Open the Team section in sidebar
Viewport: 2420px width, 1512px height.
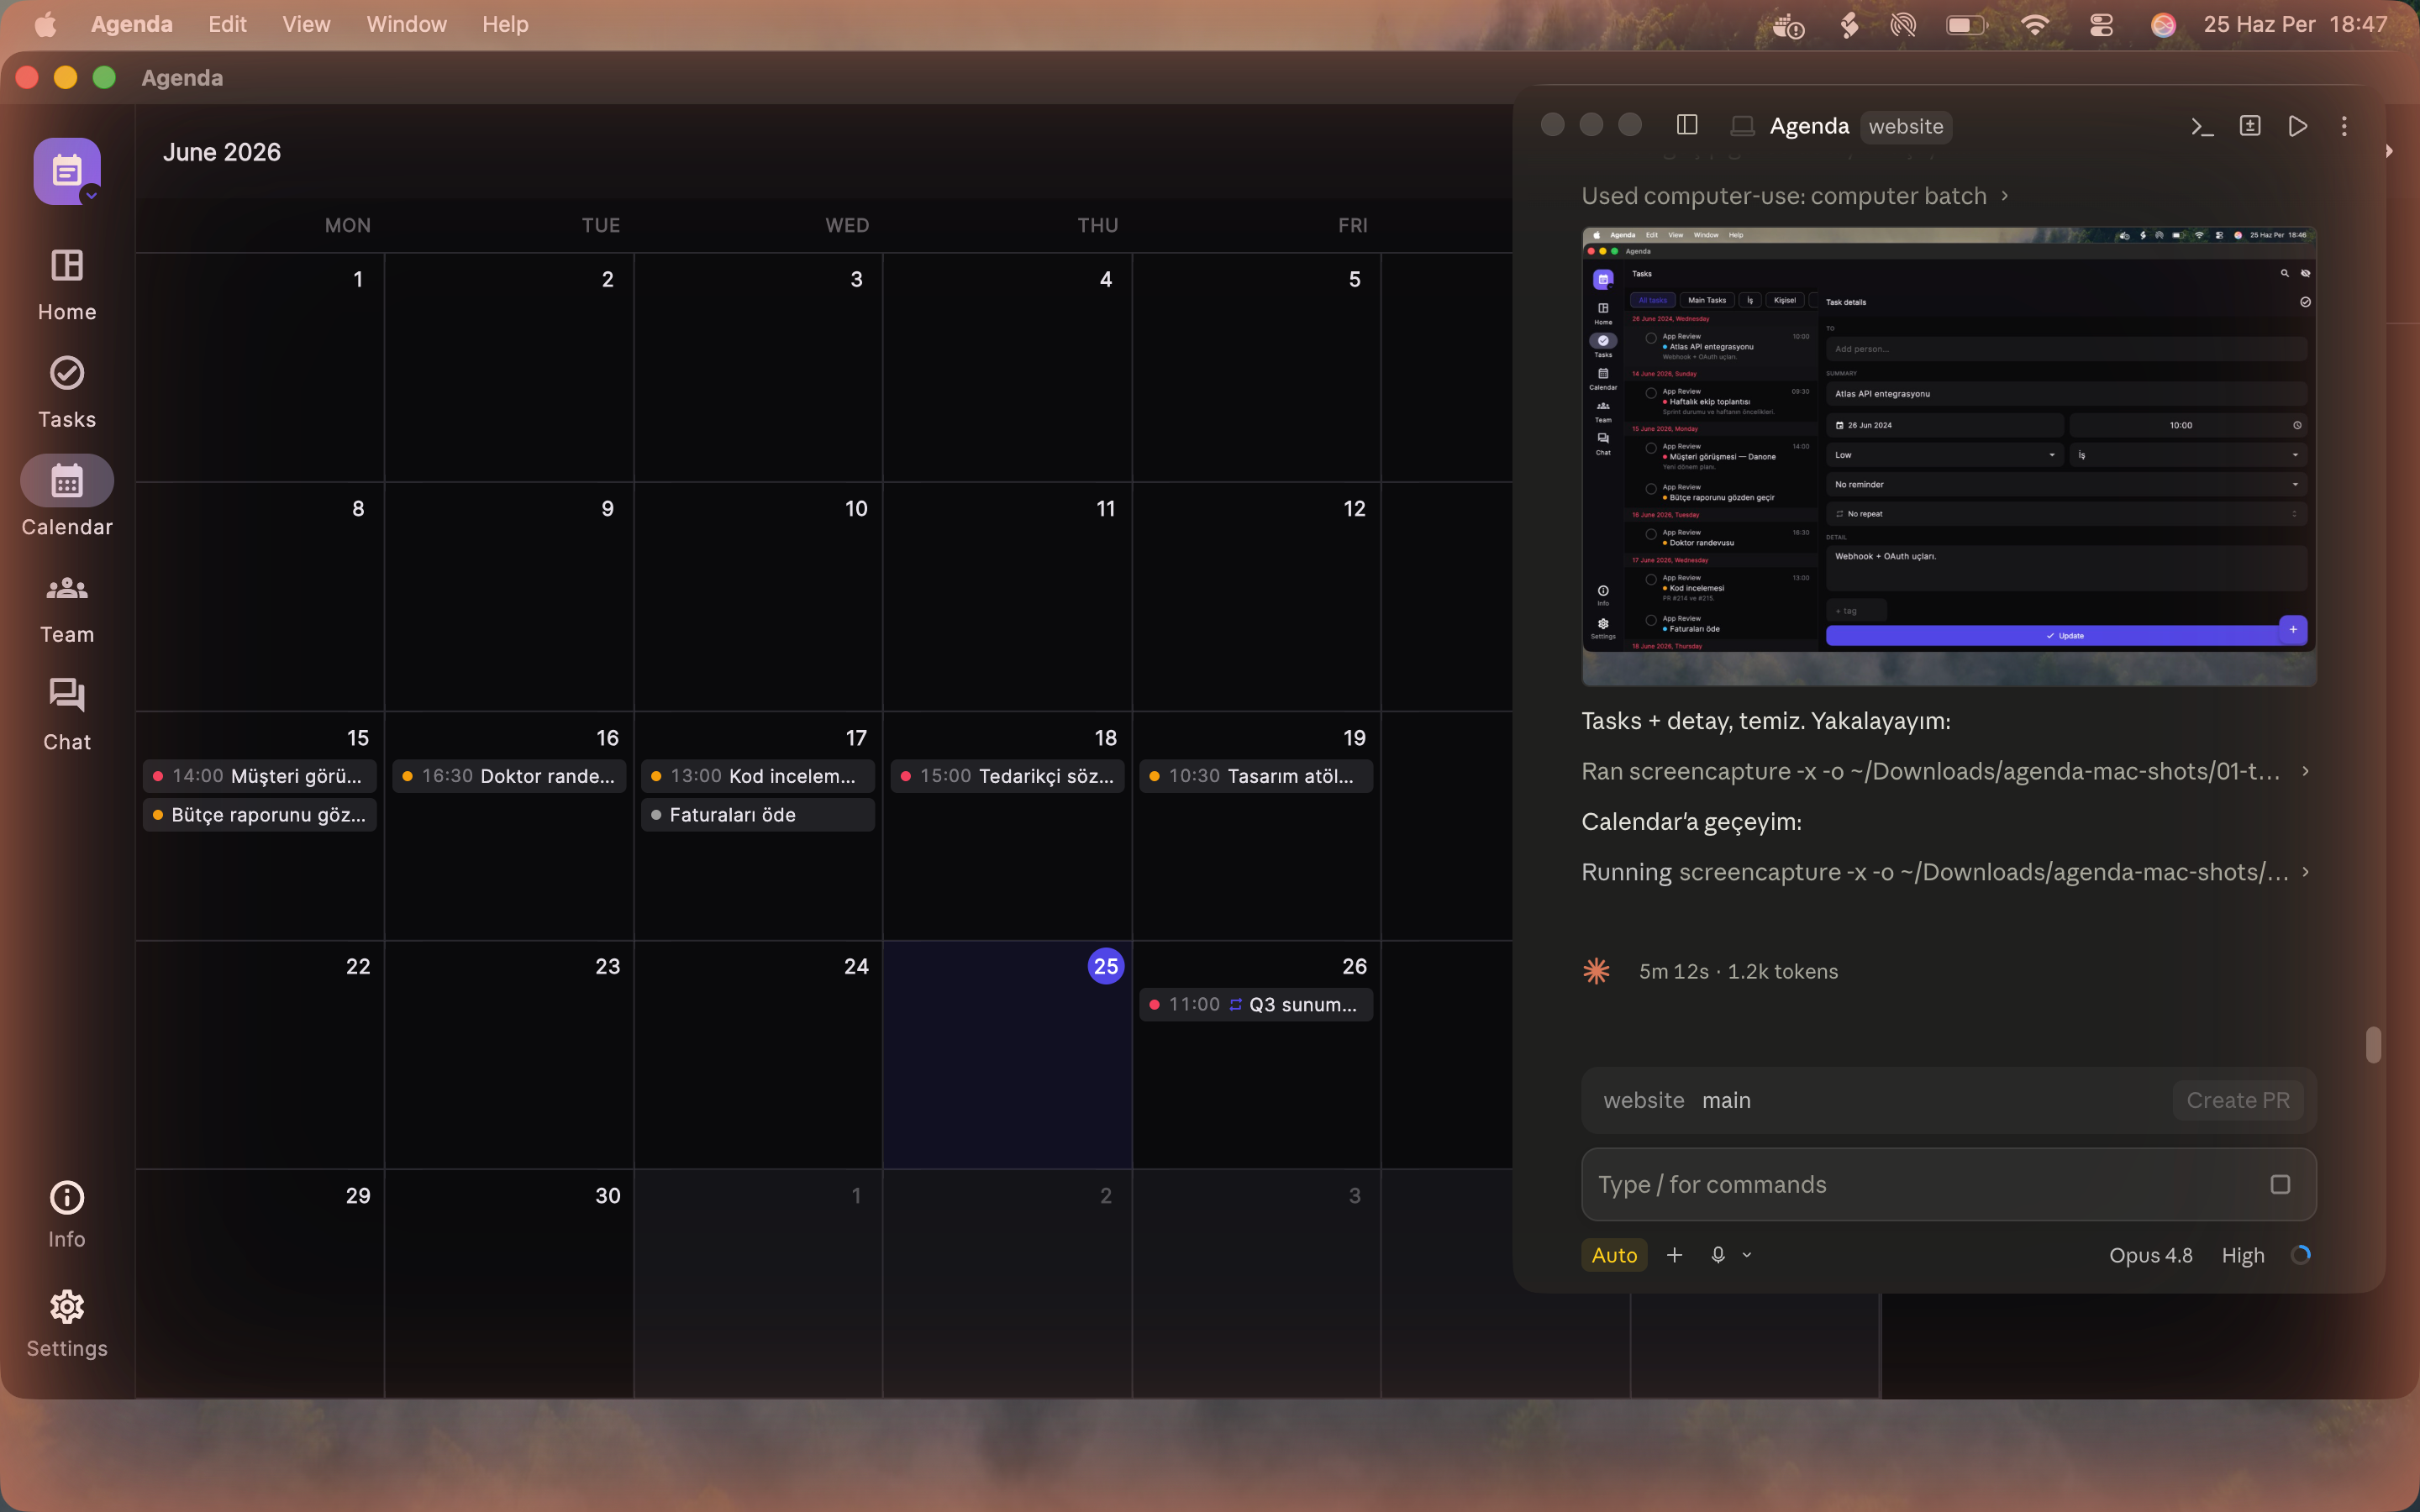pyautogui.click(x=67, y=608)
